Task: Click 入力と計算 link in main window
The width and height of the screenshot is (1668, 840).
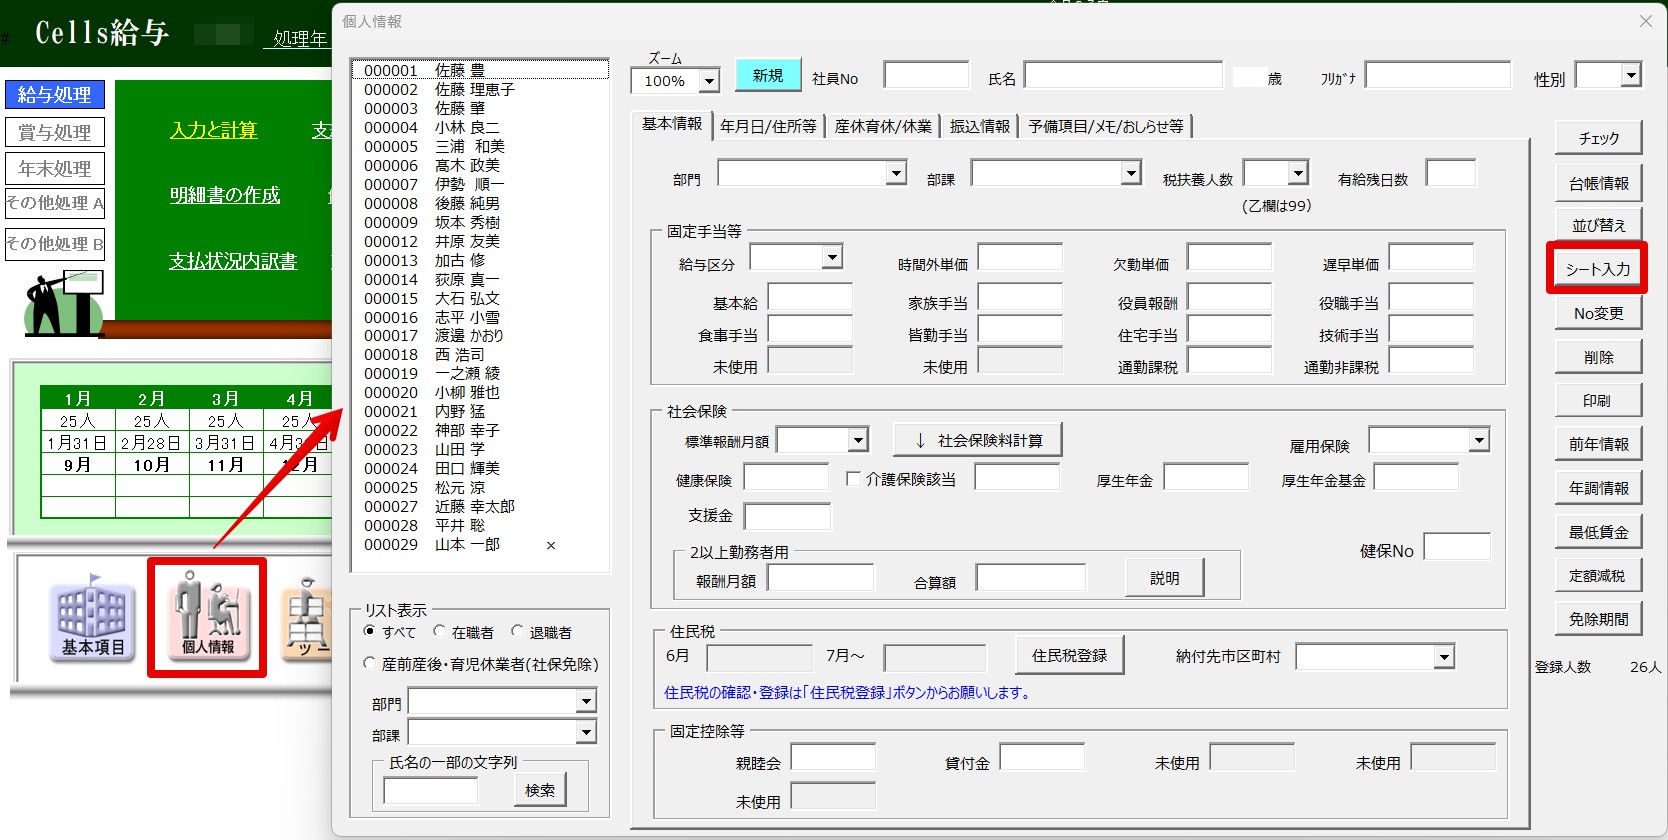Action: pyautogui.click(x=214, y=130)
